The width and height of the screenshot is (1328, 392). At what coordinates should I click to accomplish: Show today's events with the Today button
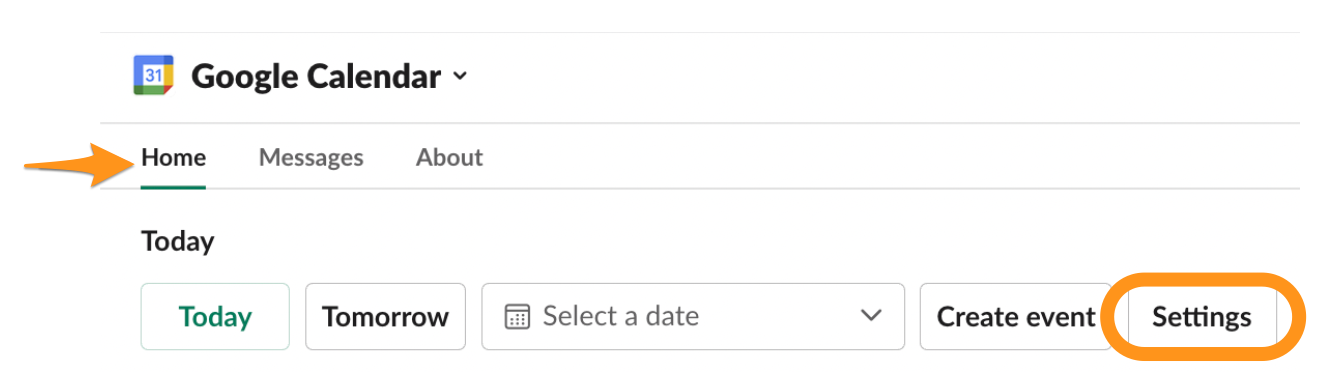(215, 316)
